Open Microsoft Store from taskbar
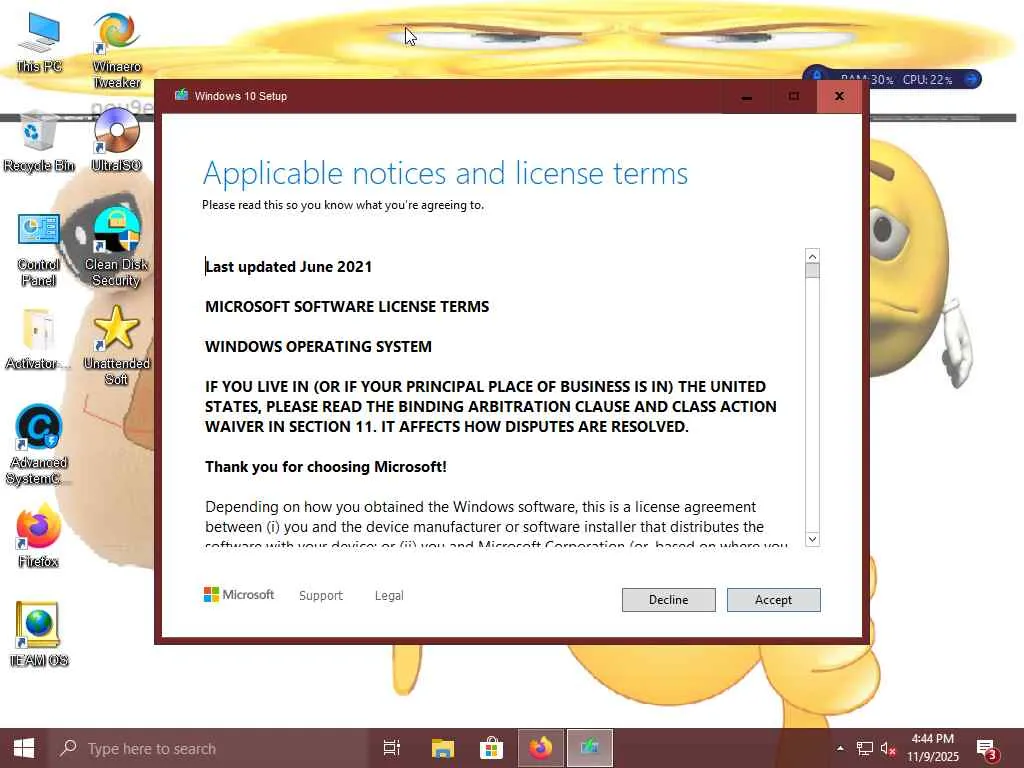 [x=491, y=748]
